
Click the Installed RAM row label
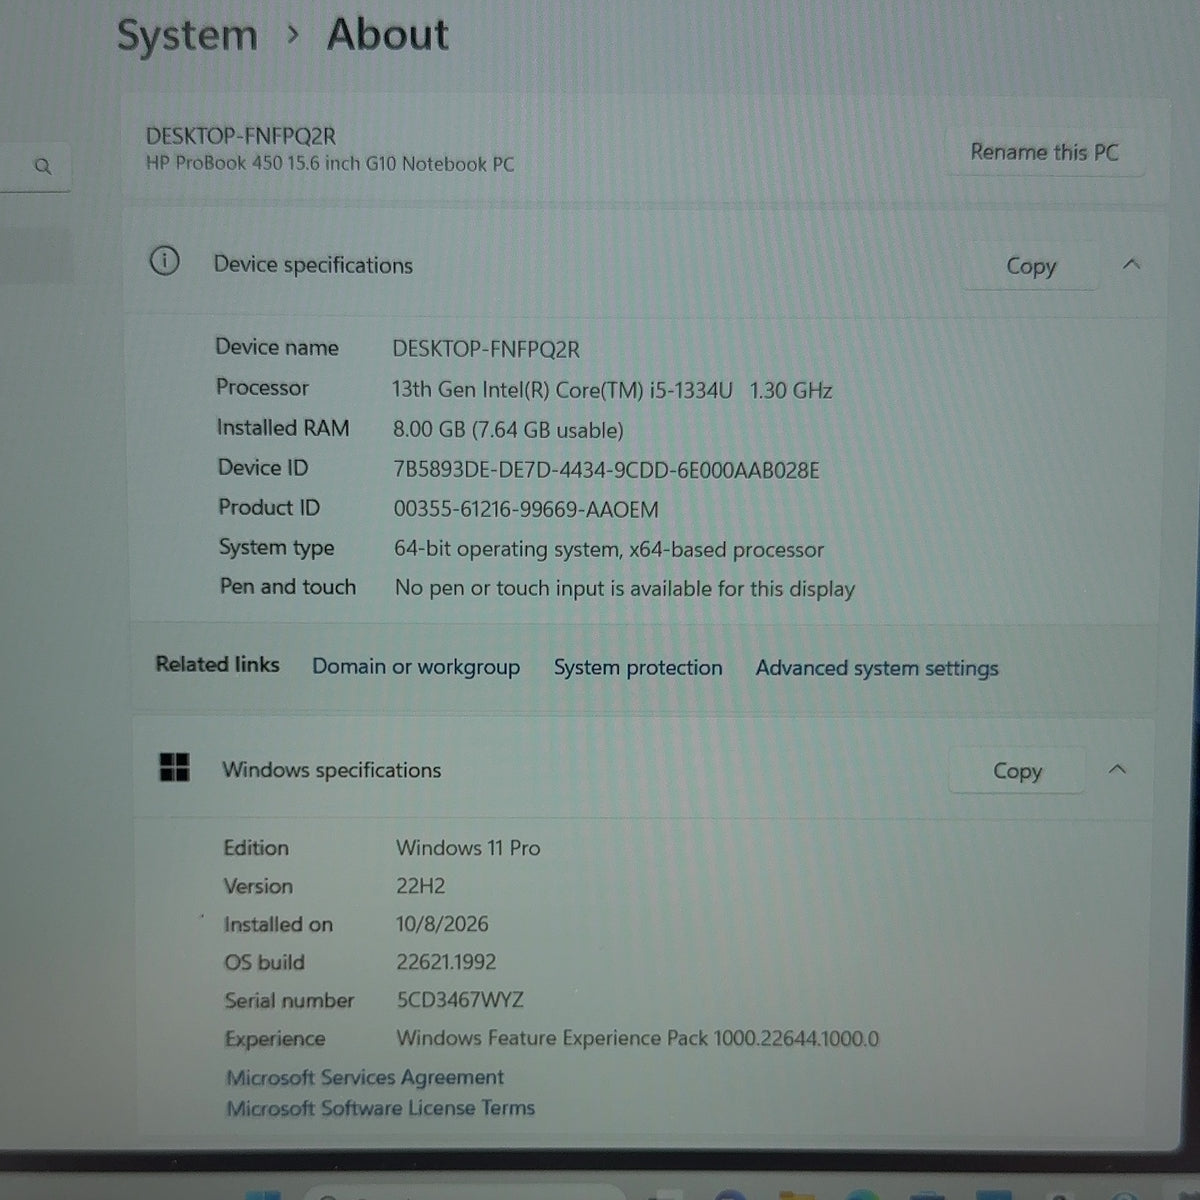pos(283,428)
